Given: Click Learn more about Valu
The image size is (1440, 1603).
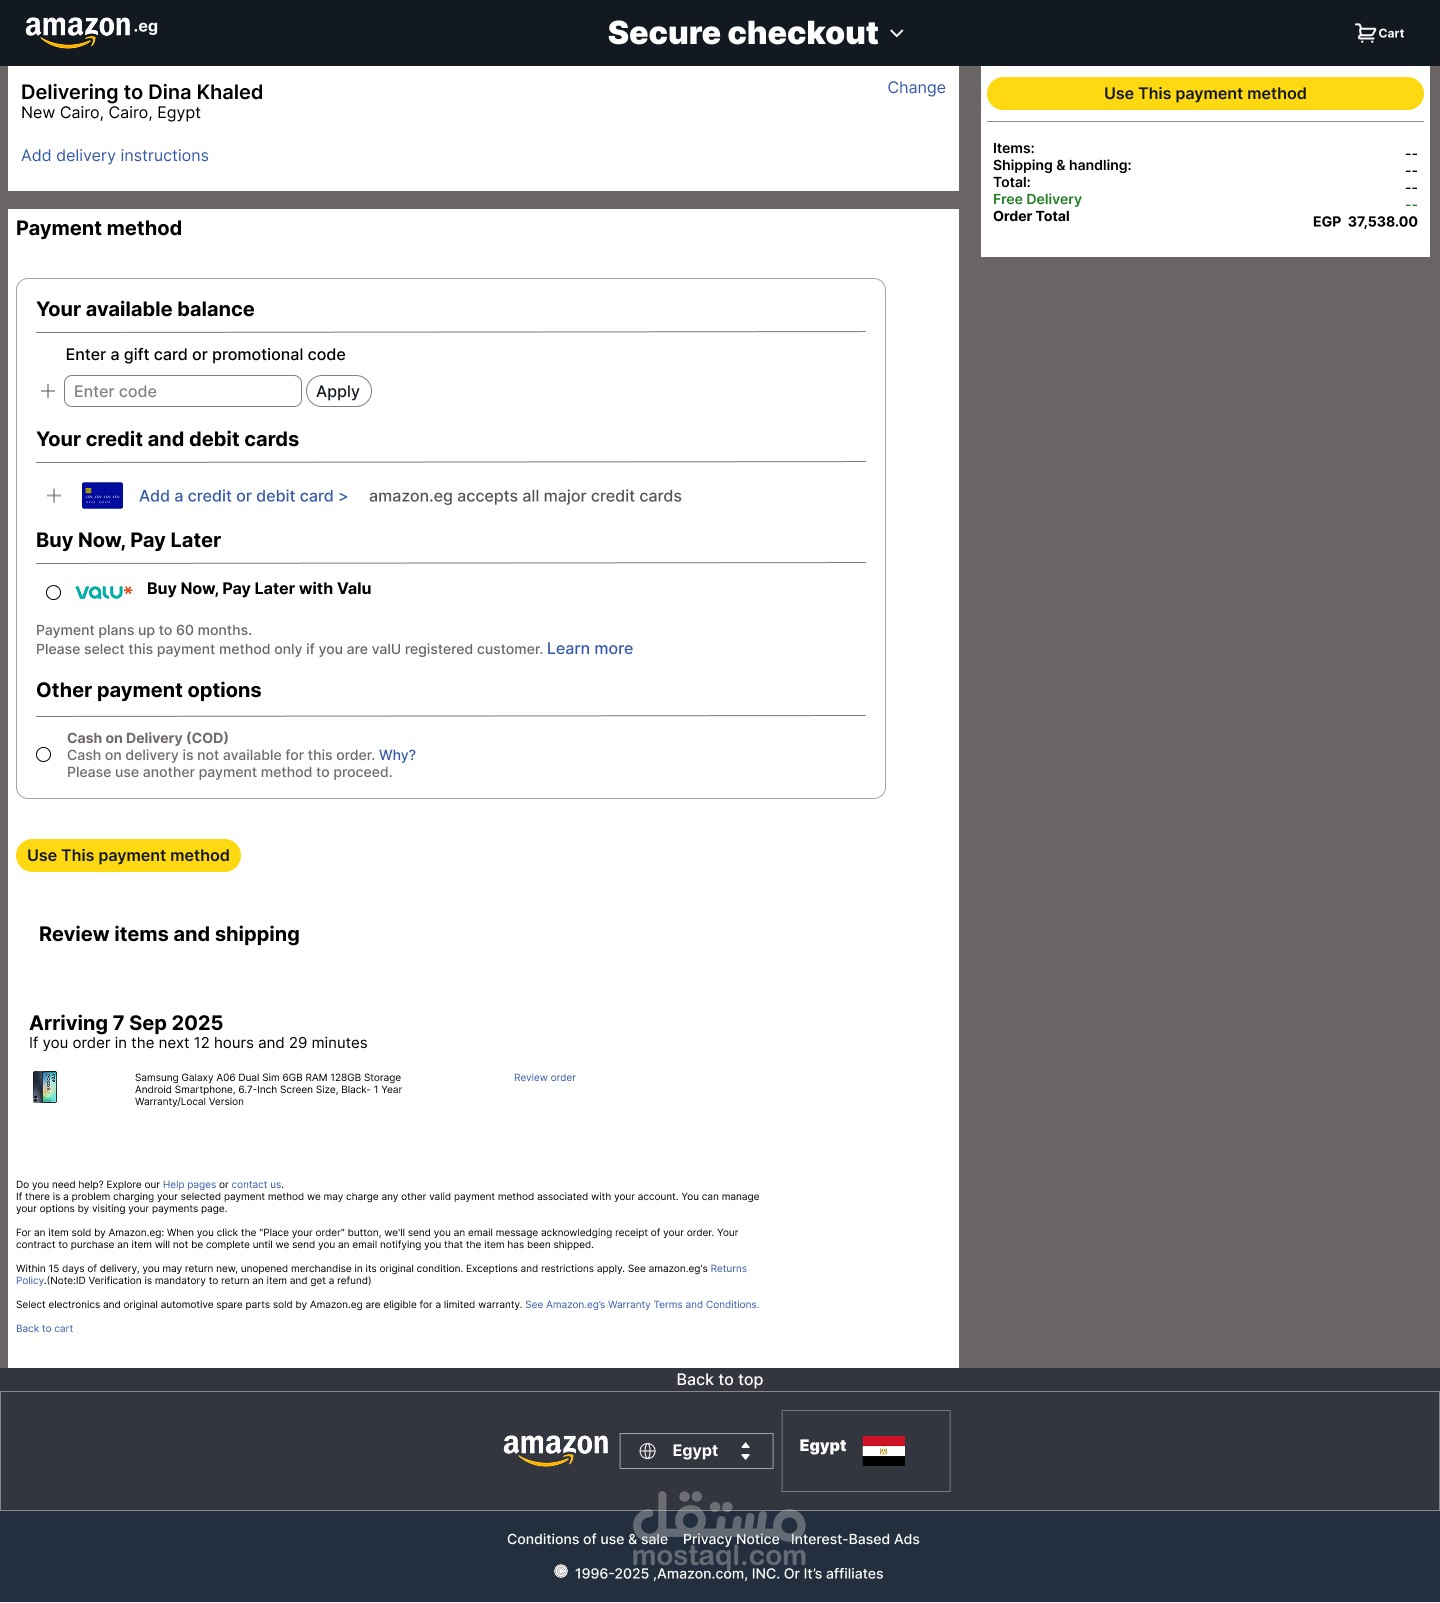Looking at the screenshot, I should pyautogui.click(x=590, y=649).
